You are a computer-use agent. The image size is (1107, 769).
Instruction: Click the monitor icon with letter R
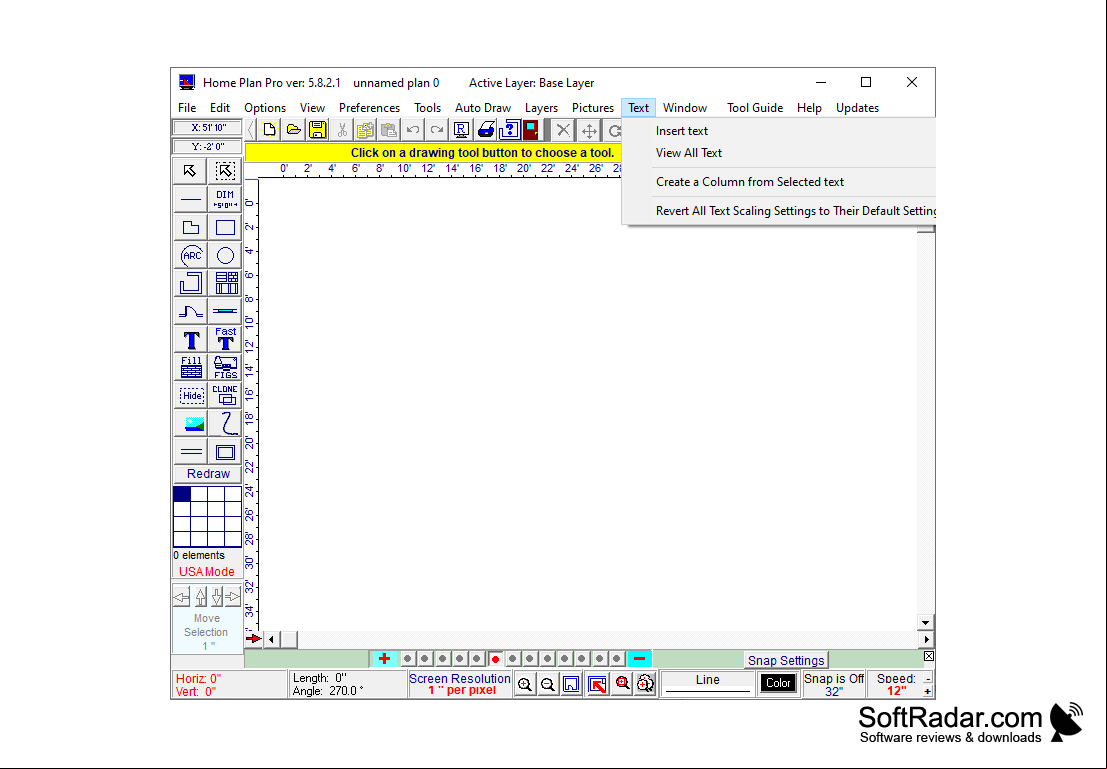461,130
